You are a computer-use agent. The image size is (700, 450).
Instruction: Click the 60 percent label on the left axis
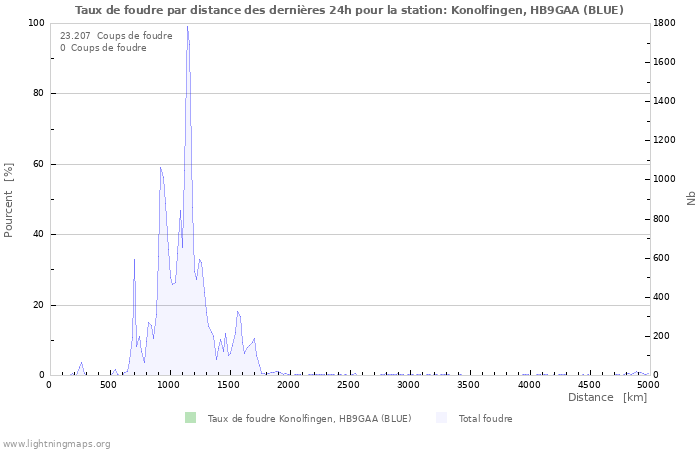click(39, 164)
